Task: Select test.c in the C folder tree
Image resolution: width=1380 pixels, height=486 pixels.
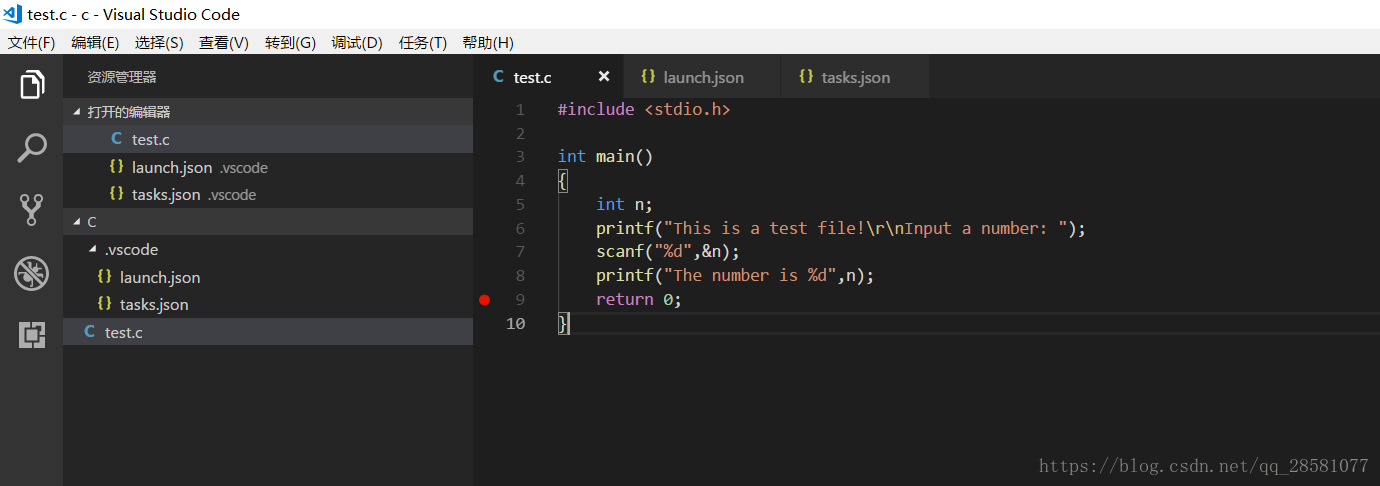Action: 124,332
